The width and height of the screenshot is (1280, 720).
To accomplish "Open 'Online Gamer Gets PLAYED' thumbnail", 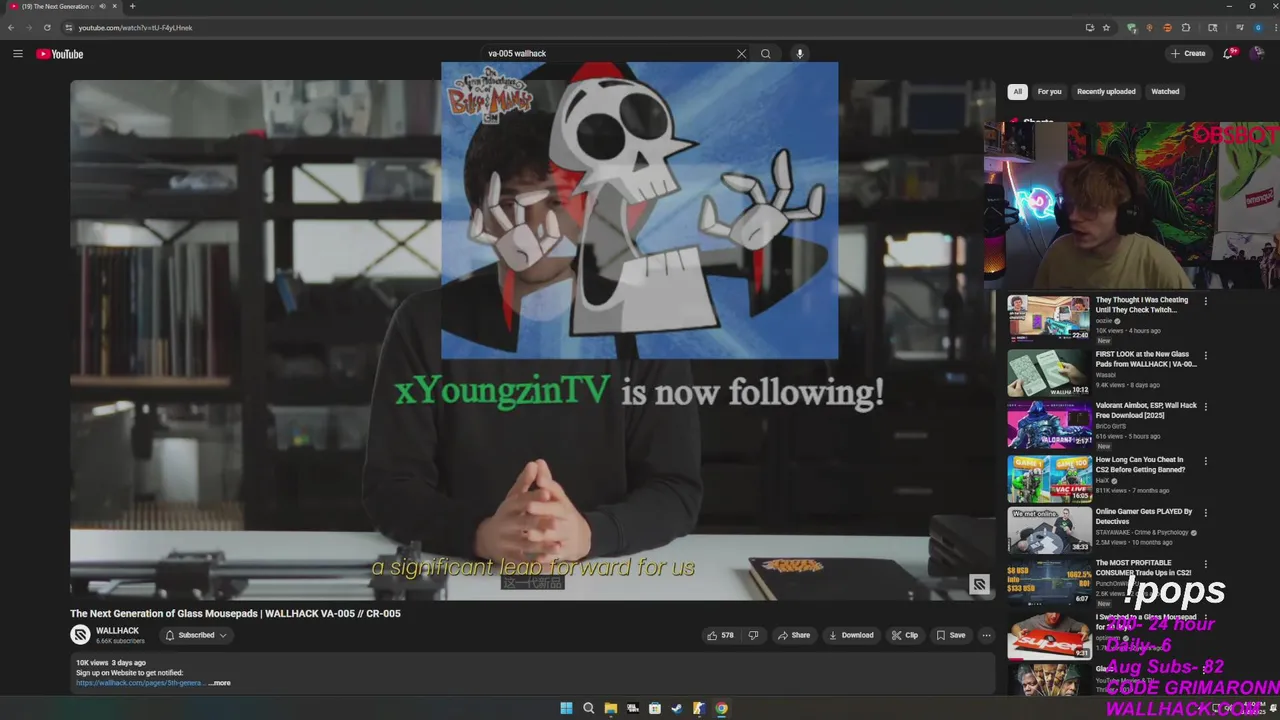I will (x=1049, y=530).
